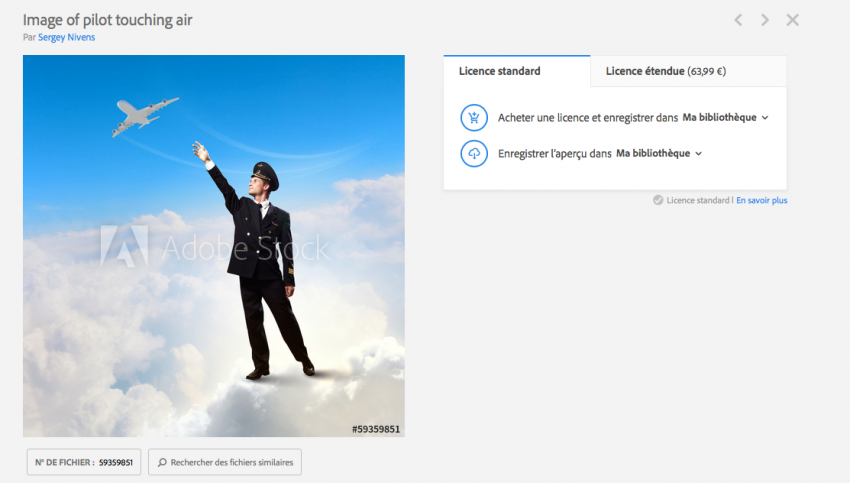Click the Licence standard checkmark icon
The image size is (850, 483).
click(658, 200)
